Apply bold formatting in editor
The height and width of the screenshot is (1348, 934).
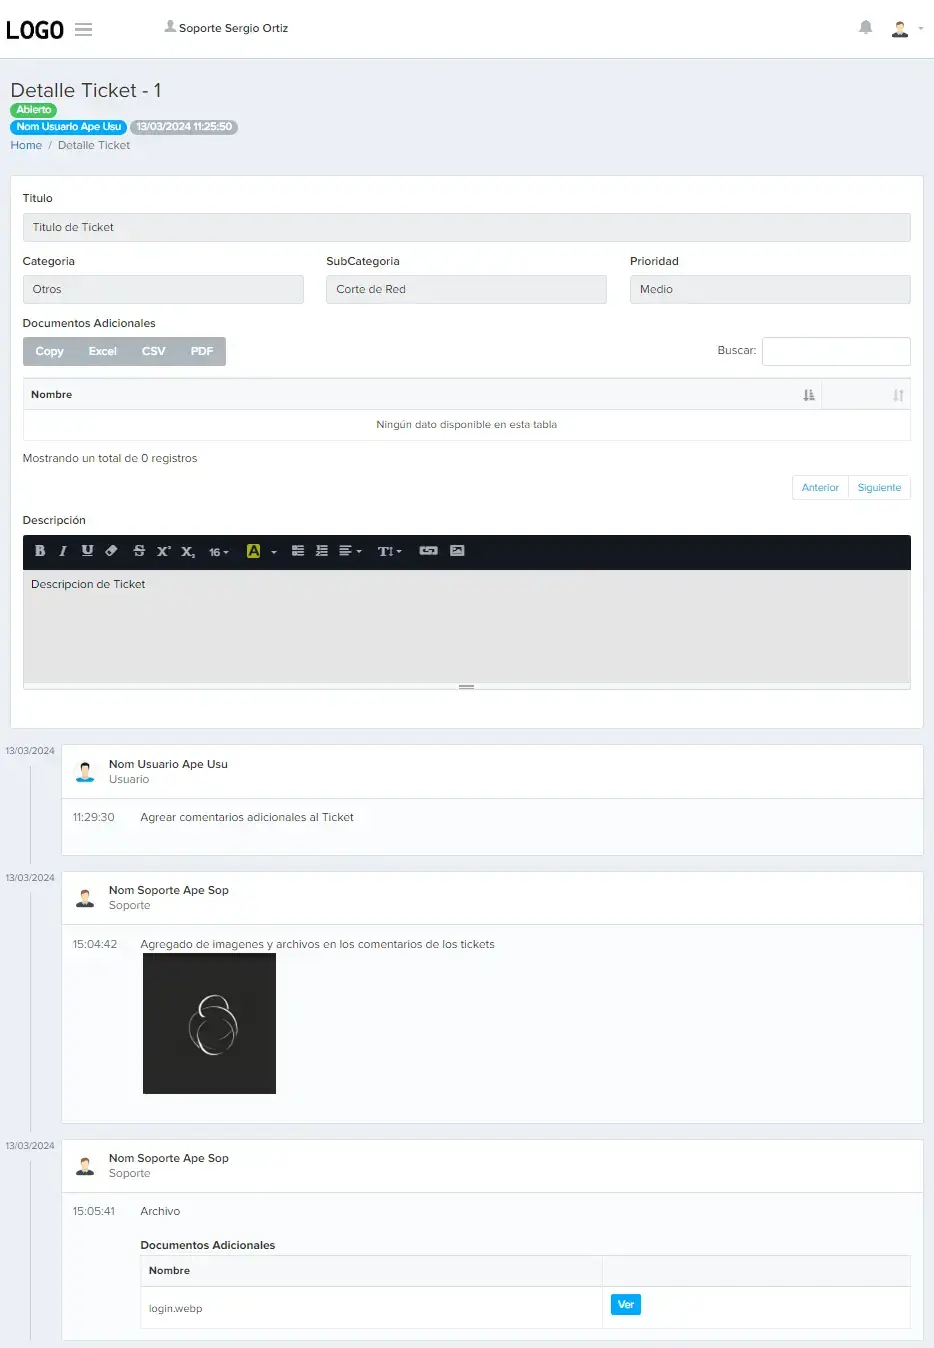pos(40,551)
